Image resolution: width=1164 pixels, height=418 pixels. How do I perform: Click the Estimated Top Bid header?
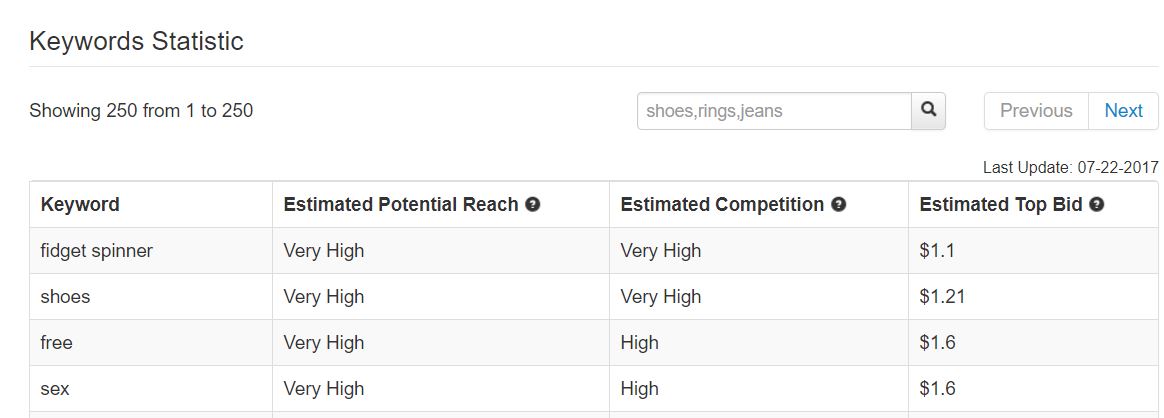[1001, 205]
